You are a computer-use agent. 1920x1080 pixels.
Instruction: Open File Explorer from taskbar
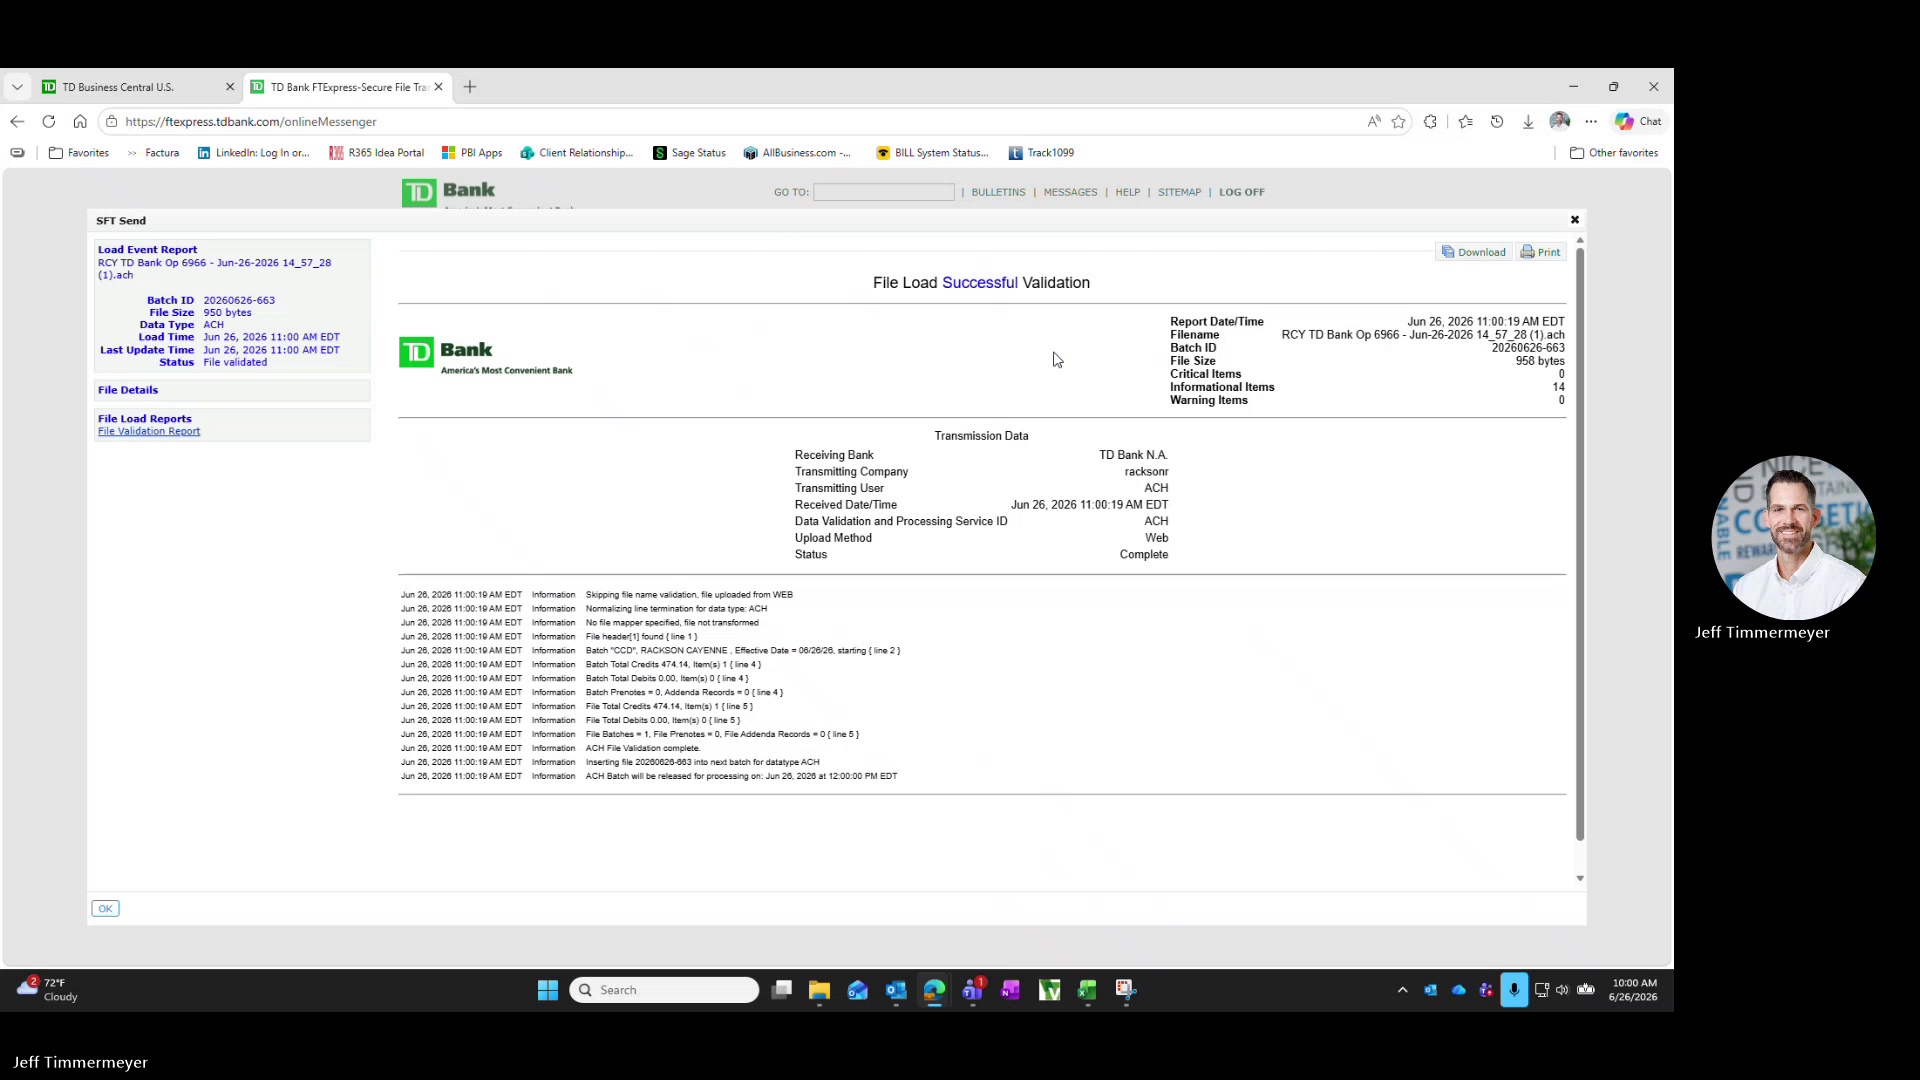pyautogui.click(x=820, y=990)
